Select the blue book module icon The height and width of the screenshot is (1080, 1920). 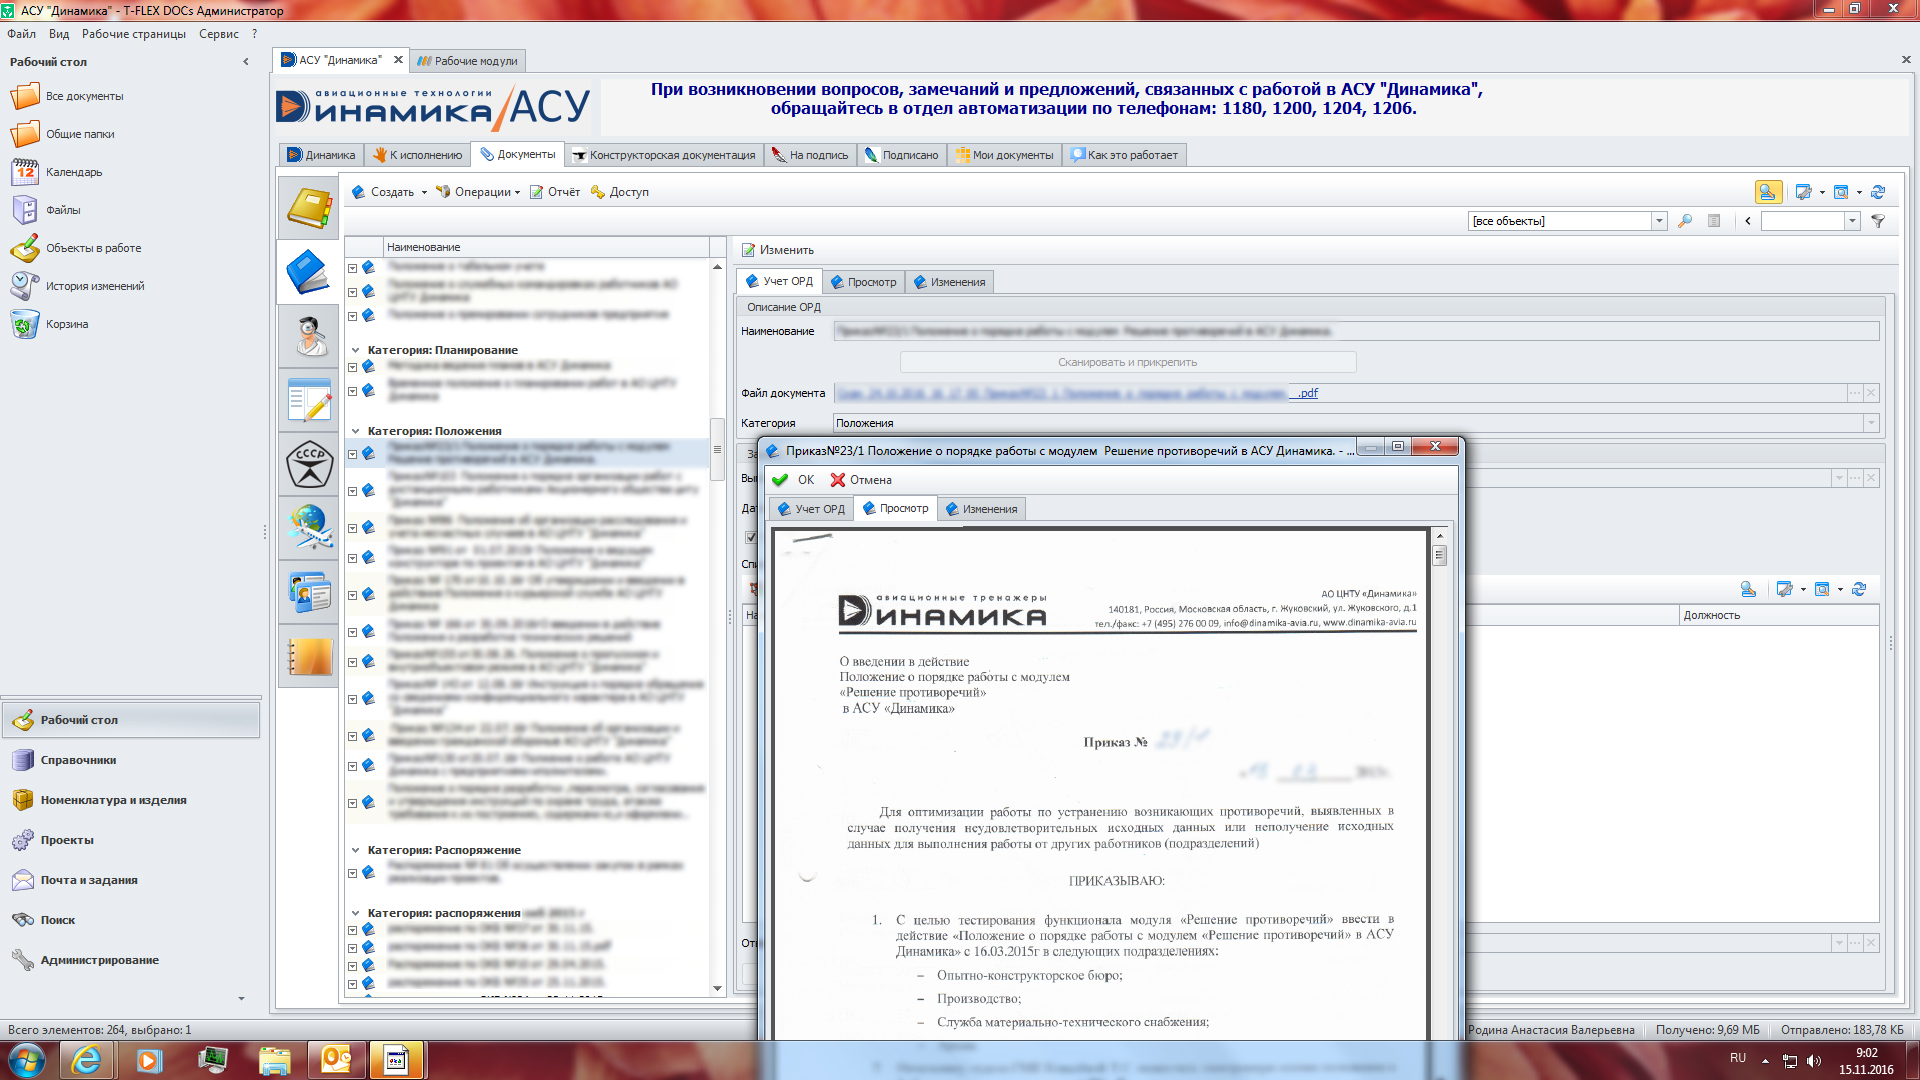(309, 272)
